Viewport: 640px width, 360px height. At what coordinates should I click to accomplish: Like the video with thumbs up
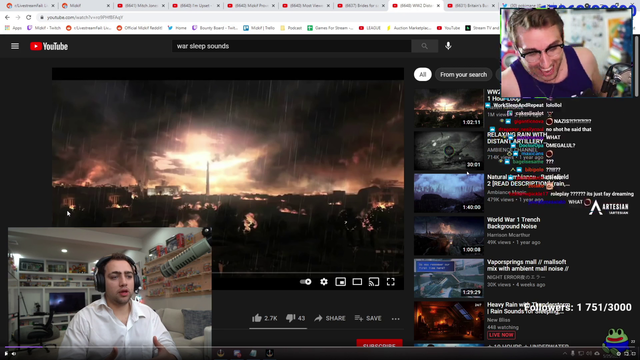264,318
